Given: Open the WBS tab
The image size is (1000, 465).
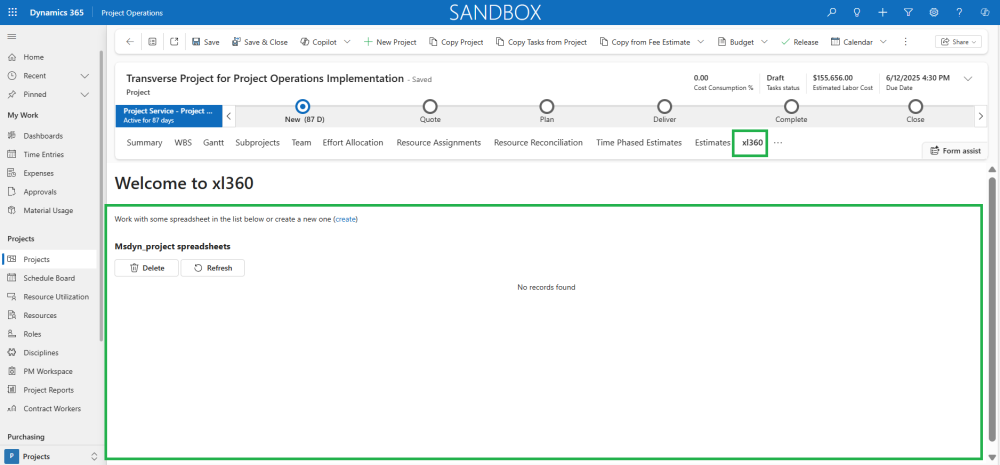Looking at the screenshot, I should tap(182, 143).
